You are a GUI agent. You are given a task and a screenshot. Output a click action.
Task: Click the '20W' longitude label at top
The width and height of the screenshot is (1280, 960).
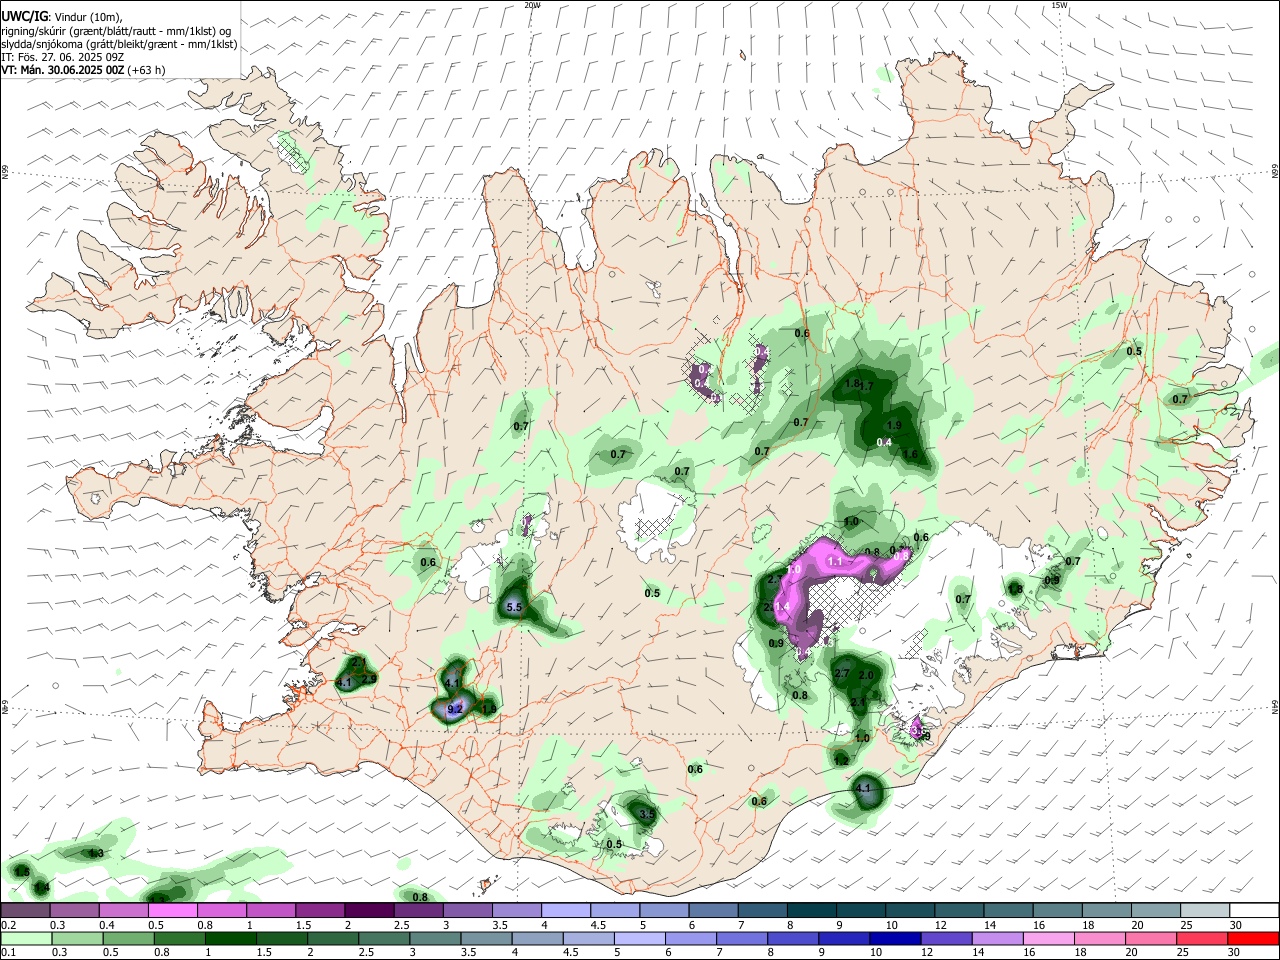pyautogui.click(x=533, y=5)
